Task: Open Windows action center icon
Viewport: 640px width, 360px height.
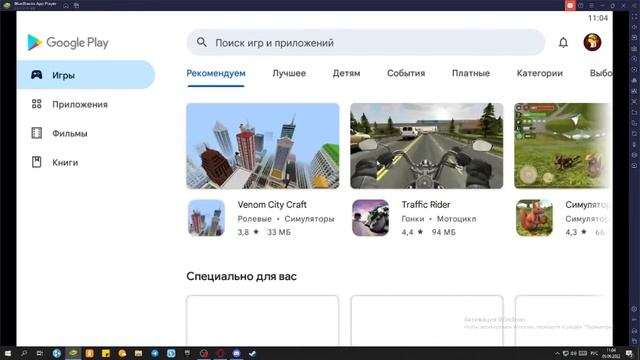Action: pos(629,353)
